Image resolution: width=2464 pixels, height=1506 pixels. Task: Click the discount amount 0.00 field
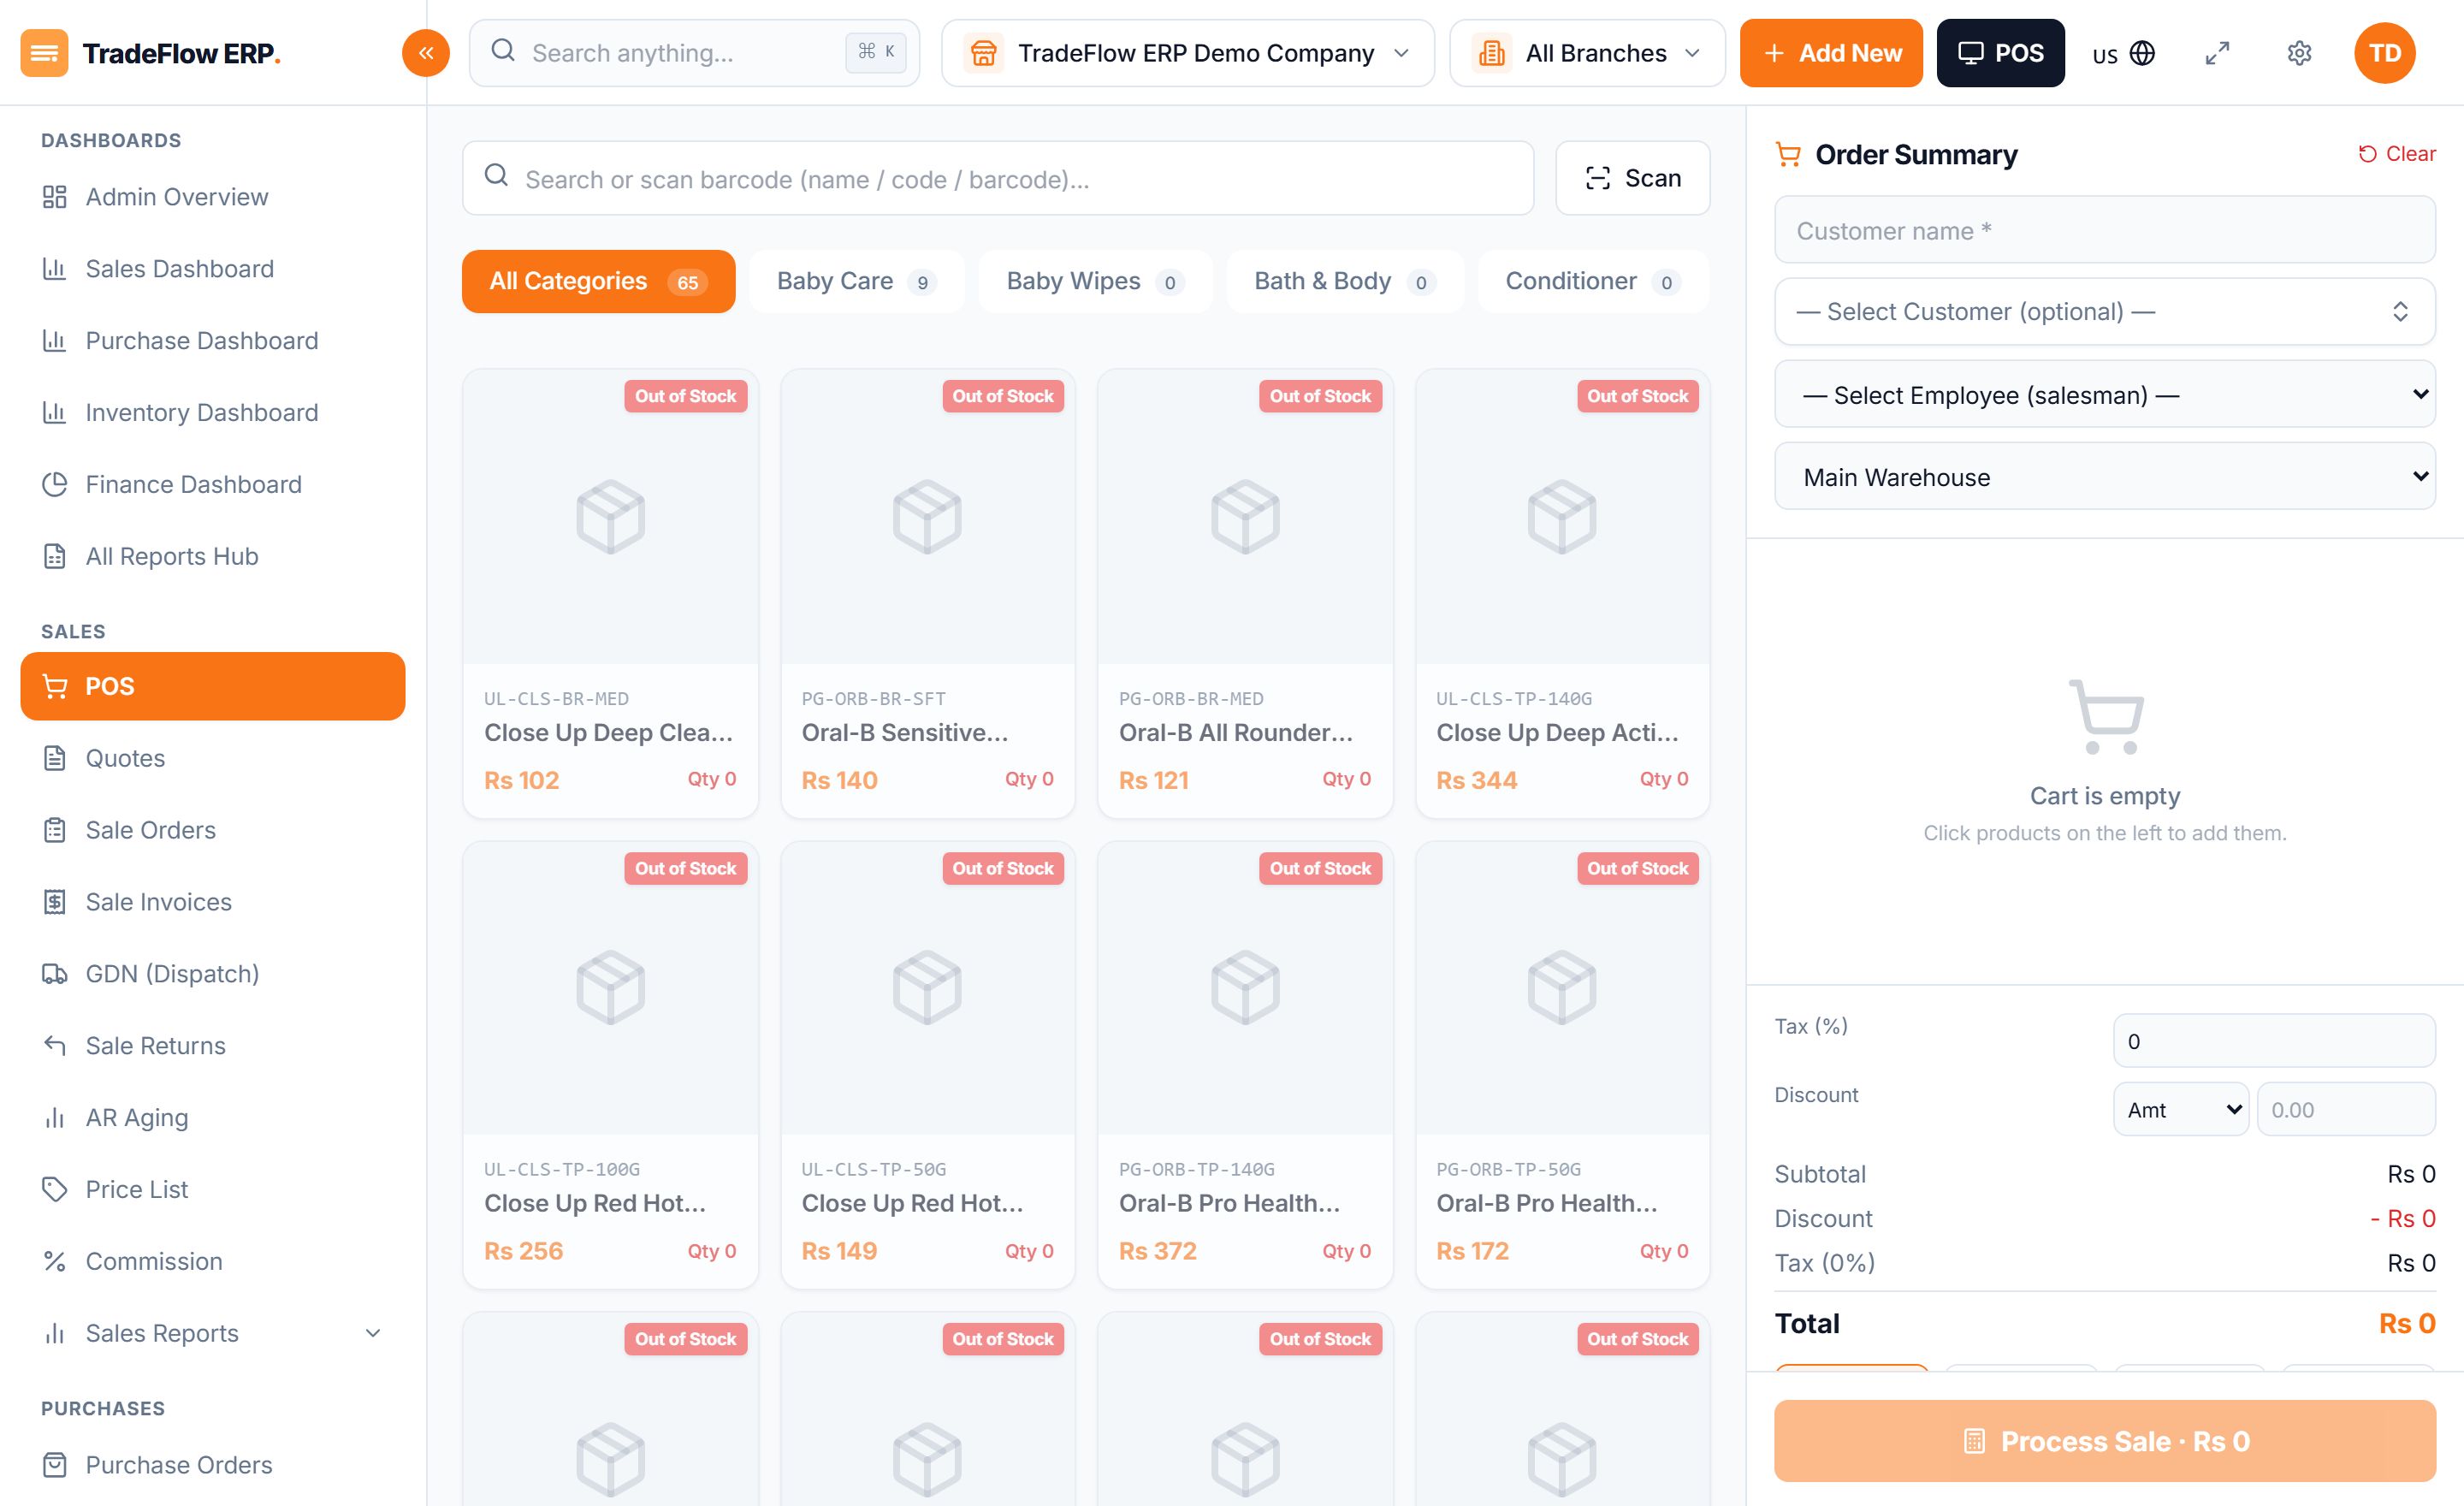(x=2346, y=1110)
